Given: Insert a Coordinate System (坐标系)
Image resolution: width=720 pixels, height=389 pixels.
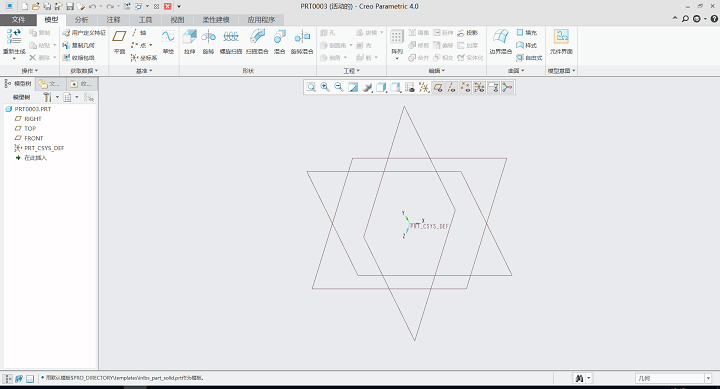Looking at the screenshot, I should click(x=144, y=58).
